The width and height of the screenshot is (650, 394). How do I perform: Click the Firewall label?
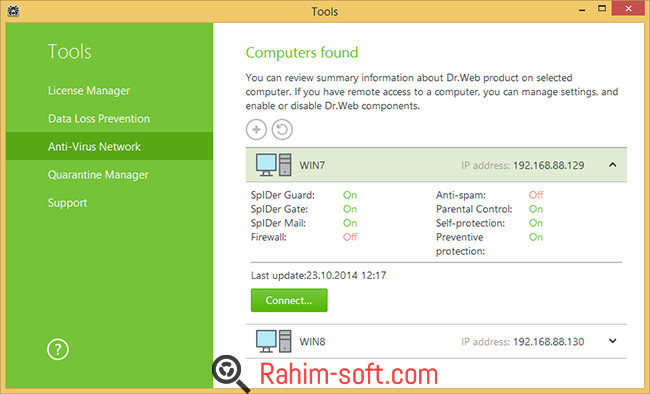click(269, 237)
